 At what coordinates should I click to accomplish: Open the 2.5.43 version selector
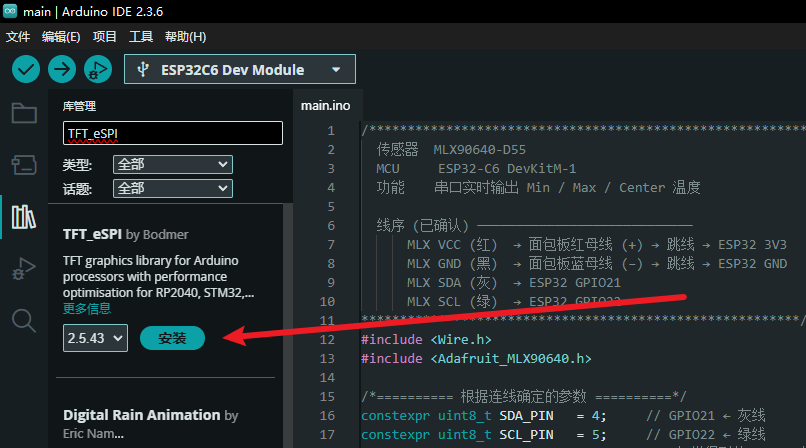96,338
